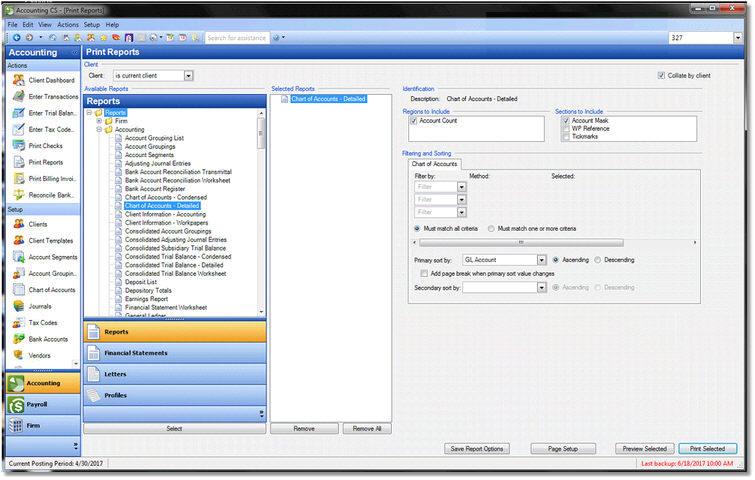Viewport: 755px width, 480px height.
Task: Select Must match one or more criteria
Action: pos(491,229)
